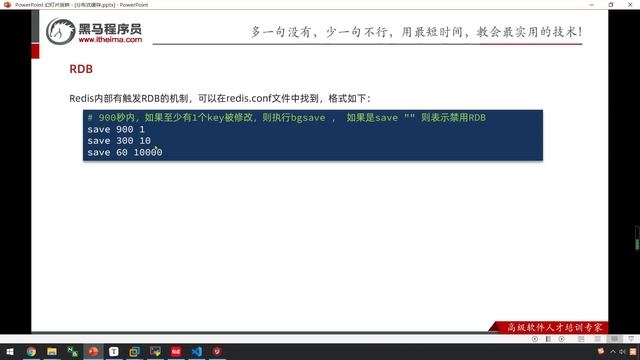640x360 pixels.
Task: Click 黑马程序员 brand name text
Action: pyautogui.click(x=110, y=29)
